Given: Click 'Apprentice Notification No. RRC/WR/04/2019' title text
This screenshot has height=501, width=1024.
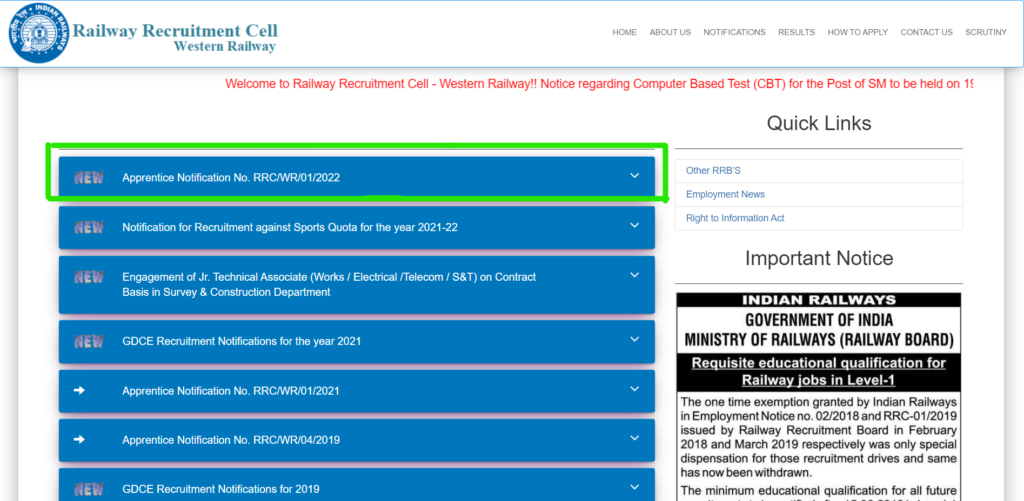Looking at the screenshot, I should [x=231, y=440].
